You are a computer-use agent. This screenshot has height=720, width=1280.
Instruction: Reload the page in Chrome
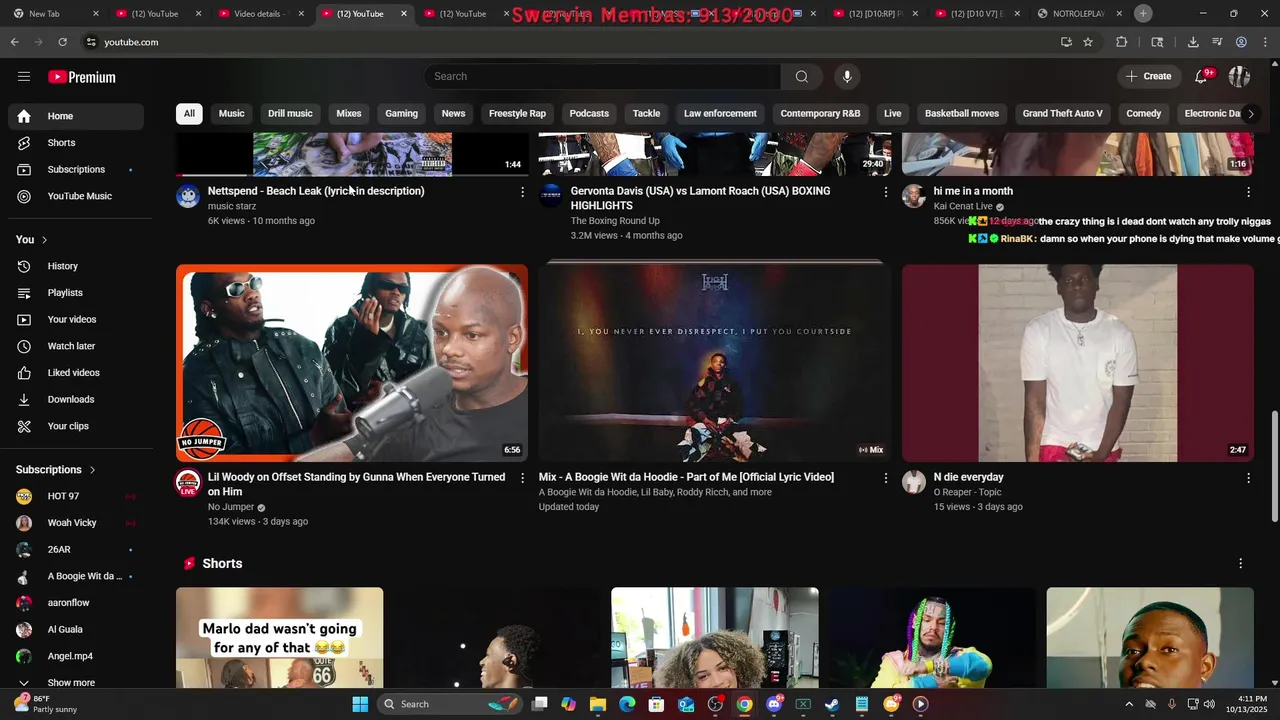(62, 42)
